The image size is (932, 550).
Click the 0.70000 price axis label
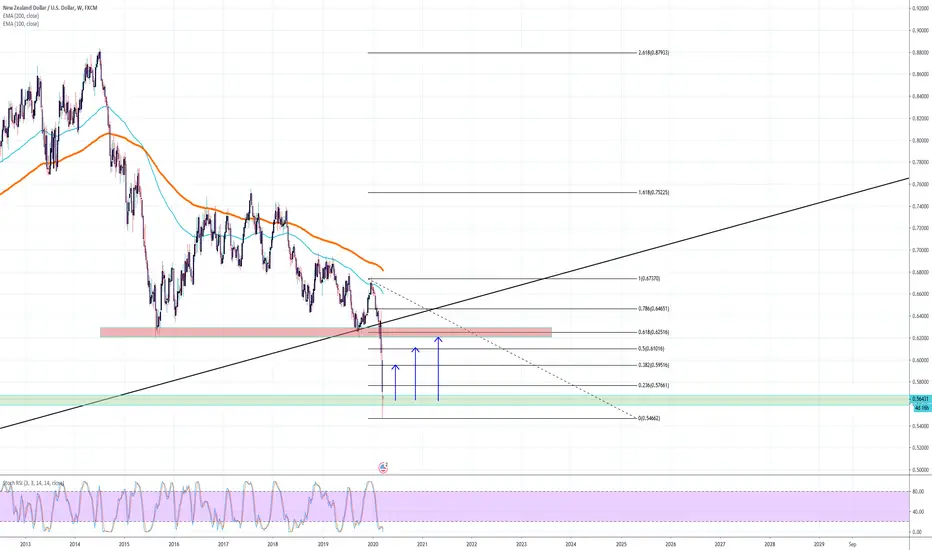click(x=921, y=250)
